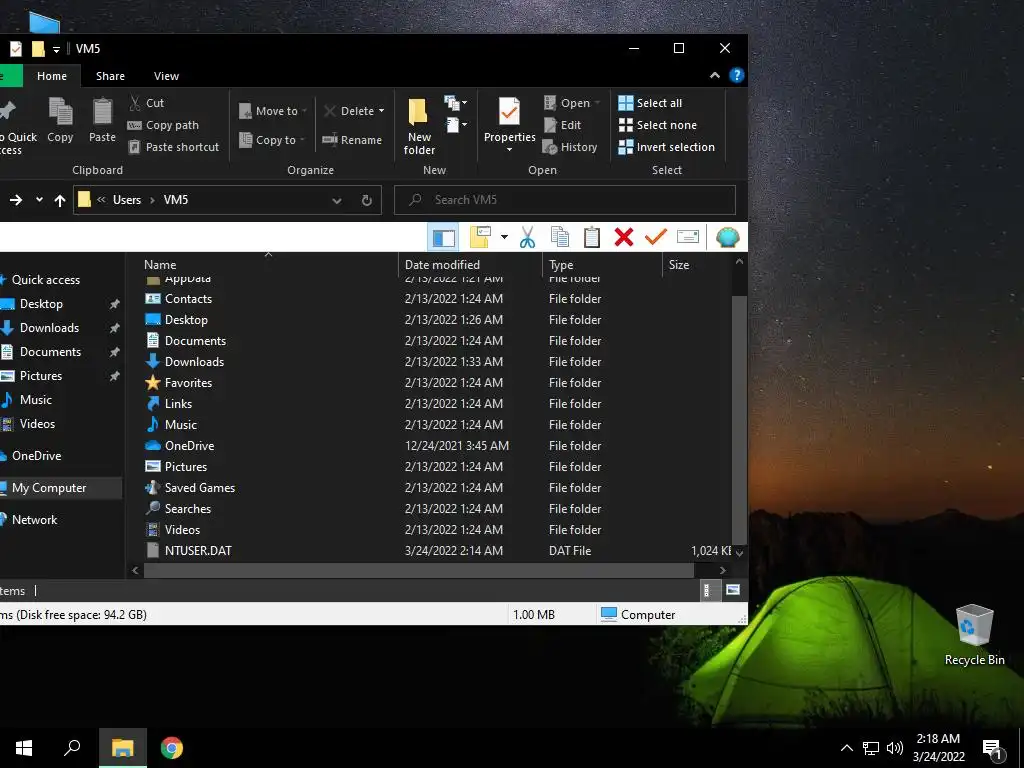
Task: Click Invert selection in ribbon
Action: tap(666, 147)
